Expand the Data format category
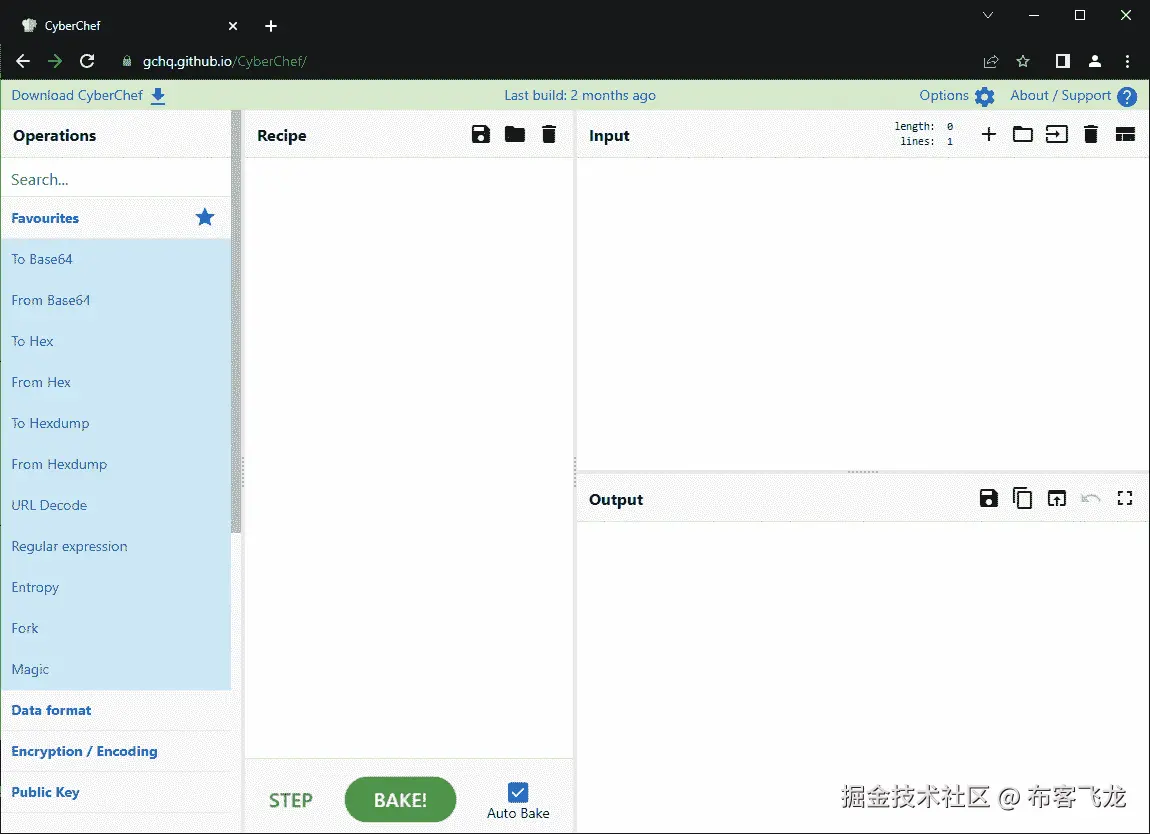This screenshot has height=834, width=1150. click(x=50, y=710)
